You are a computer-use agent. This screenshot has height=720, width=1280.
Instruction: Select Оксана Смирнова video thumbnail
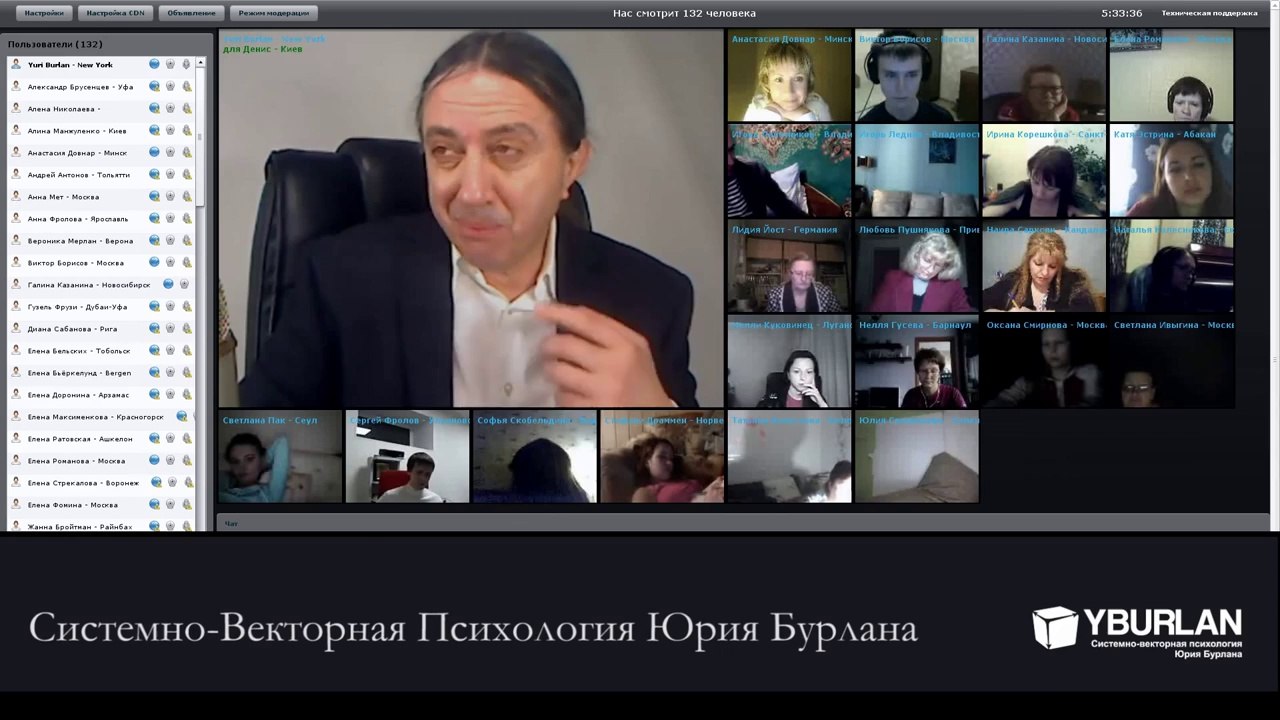(x=1044, y=361)
